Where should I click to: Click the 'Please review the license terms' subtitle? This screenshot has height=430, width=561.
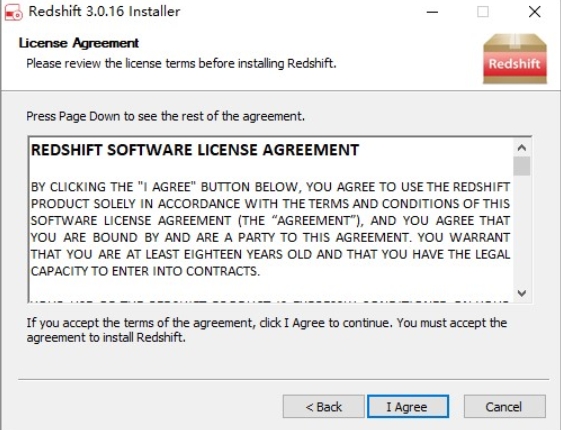point(181,63)
